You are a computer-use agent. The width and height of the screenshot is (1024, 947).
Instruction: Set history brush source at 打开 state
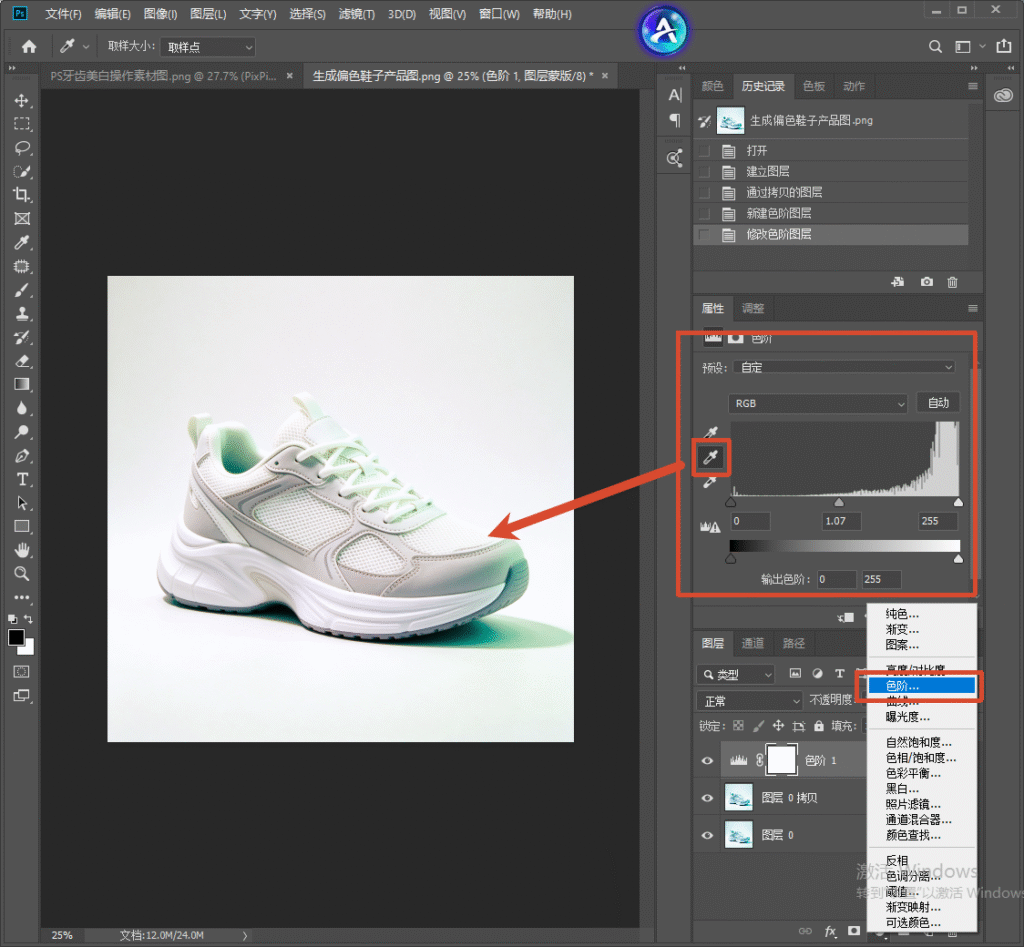click(704, 151)
